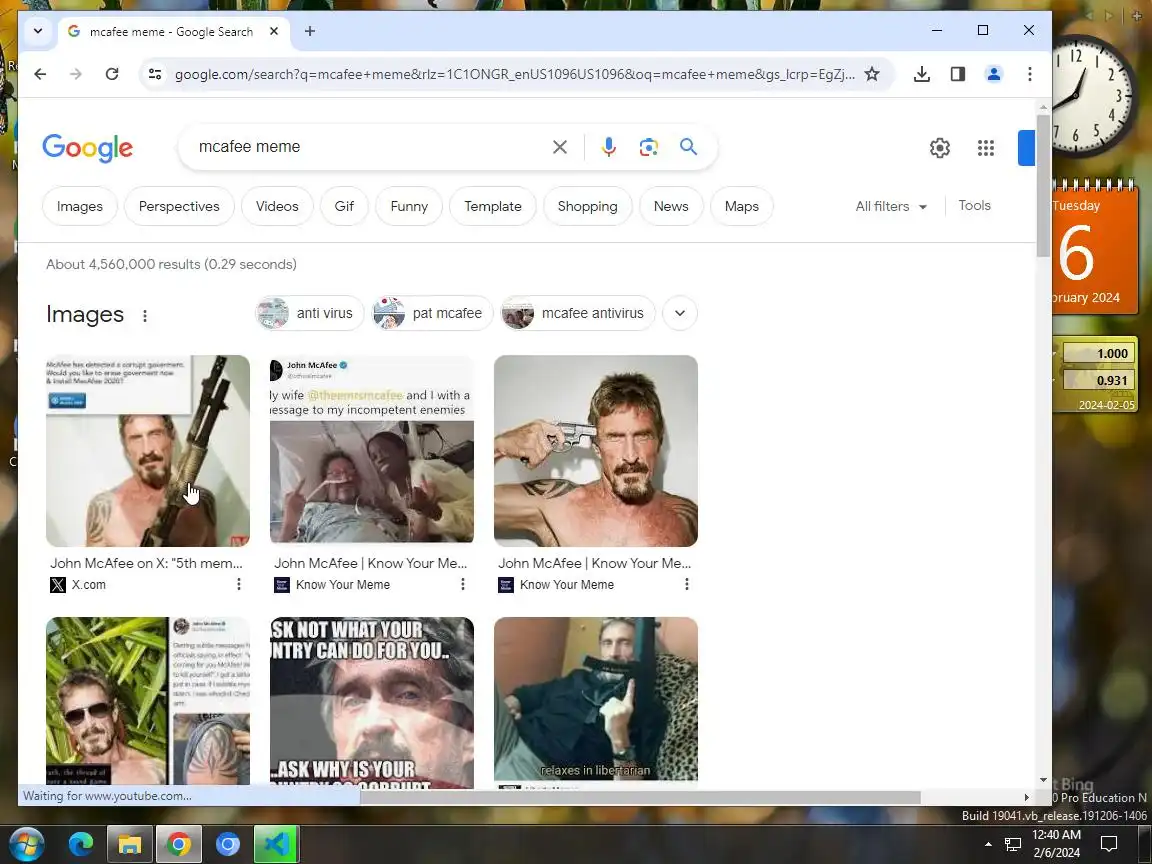Open the Chrome side panel
The width and height of the screenshot is (1152, 864).
[957, 74]
